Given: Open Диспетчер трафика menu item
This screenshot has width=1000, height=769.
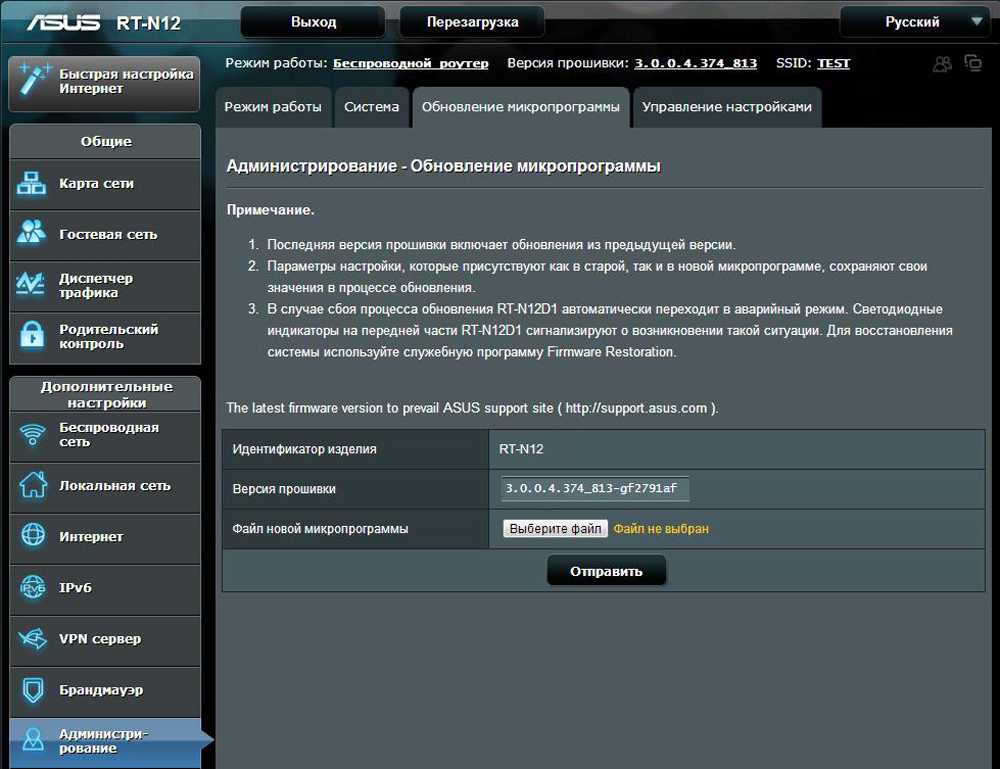Looking at the screenshot, I should tap(105, 286).
